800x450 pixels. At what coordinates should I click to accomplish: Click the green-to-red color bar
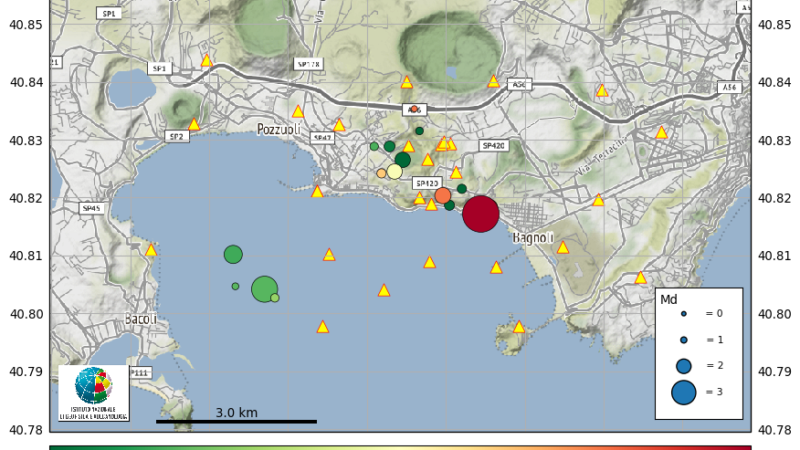(400, 446)
